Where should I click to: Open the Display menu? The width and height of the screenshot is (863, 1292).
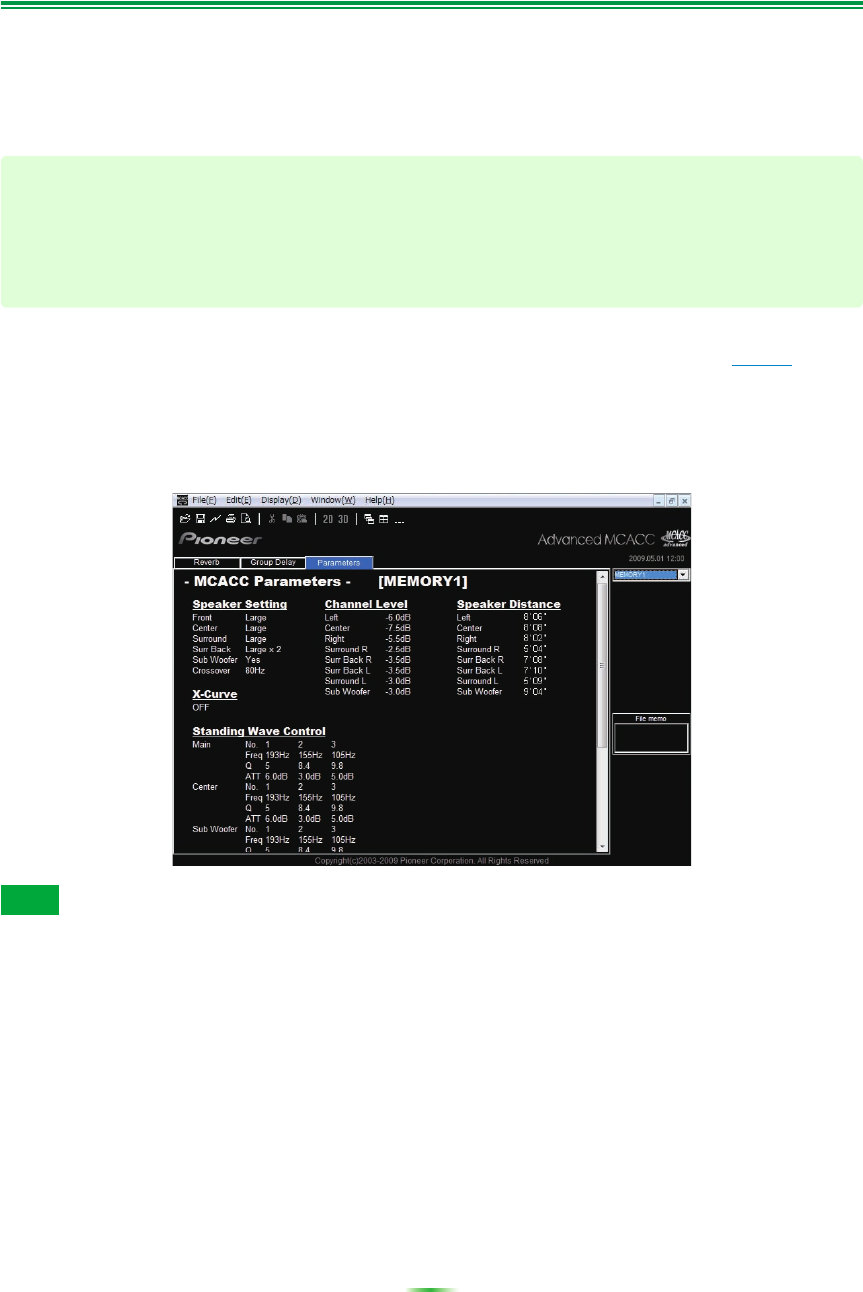281,500
